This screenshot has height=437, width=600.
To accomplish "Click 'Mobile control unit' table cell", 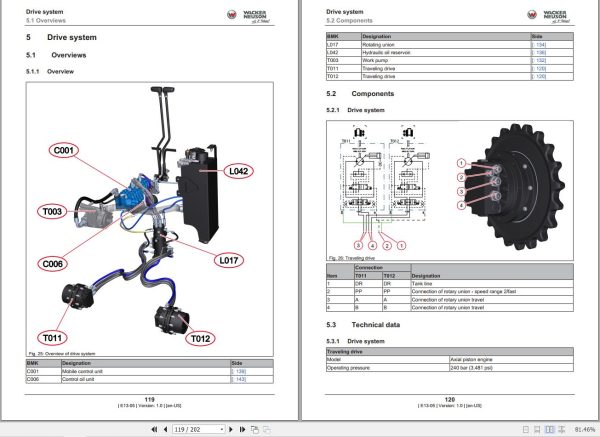I will click(x=146, y=371).
